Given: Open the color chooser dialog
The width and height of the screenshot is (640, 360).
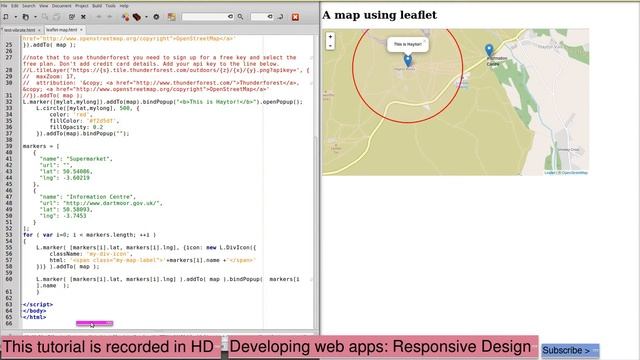Looking at the screenshot, I should [x=171, y=17].
